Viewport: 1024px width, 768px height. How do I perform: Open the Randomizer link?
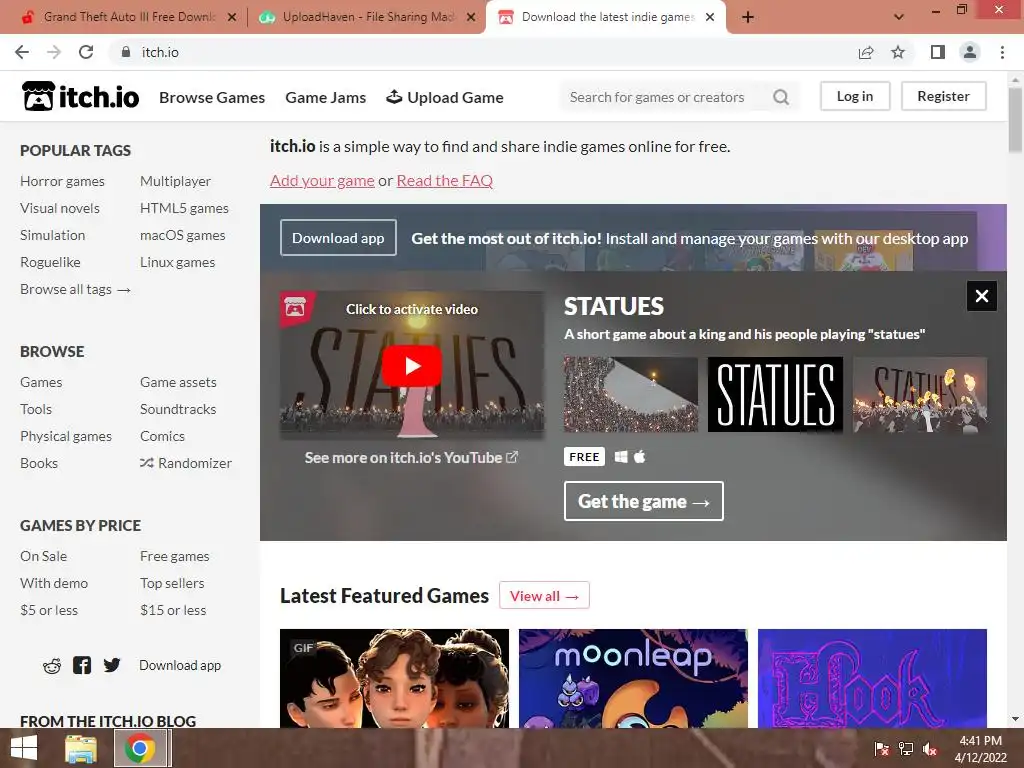coord(185,463)
